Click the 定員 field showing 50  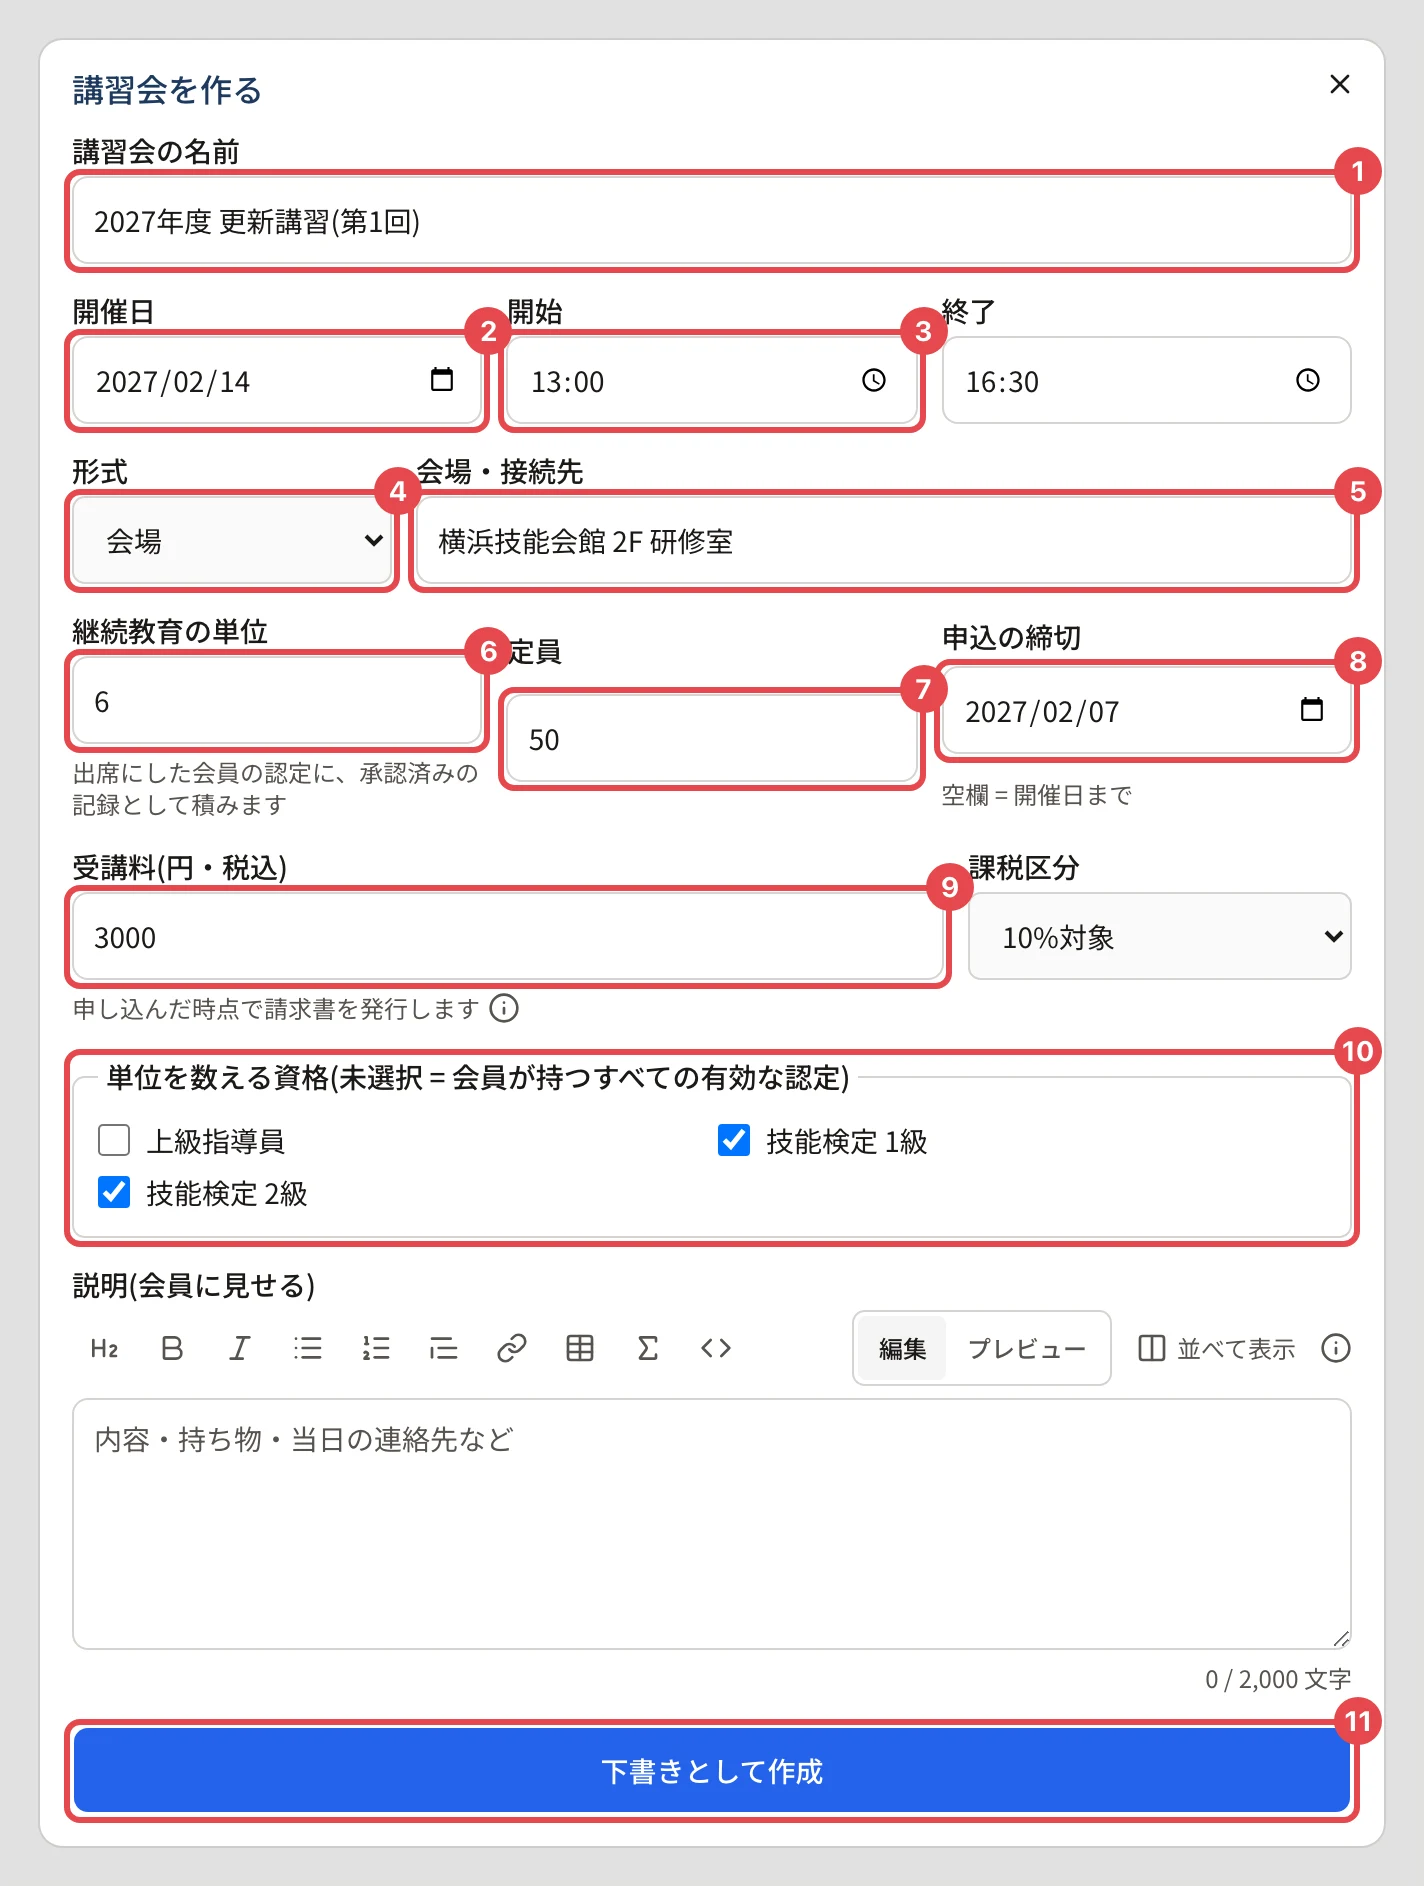coord(712,739)
